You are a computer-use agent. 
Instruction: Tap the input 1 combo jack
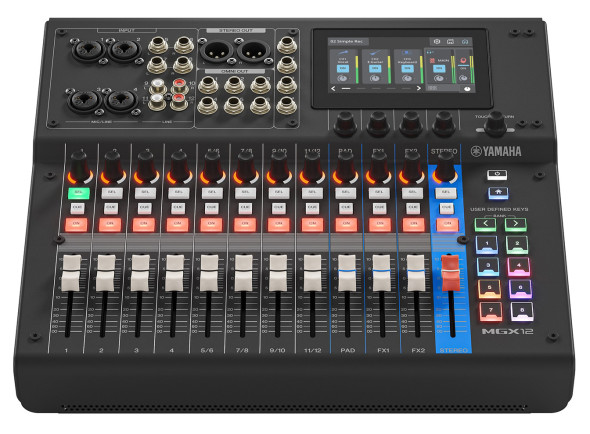[x=90, y=50]
